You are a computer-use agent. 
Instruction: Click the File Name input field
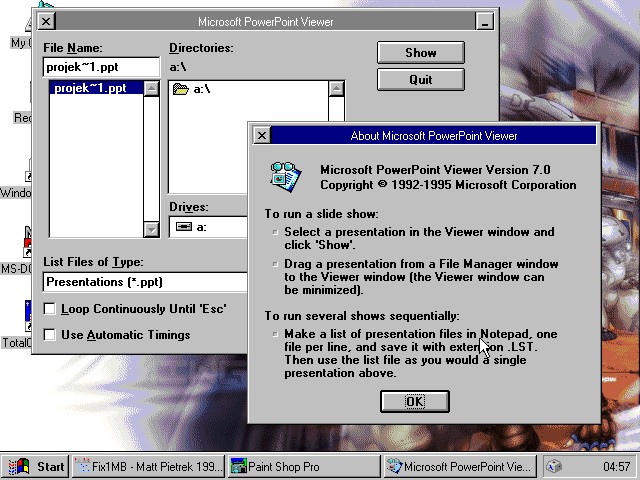[101, 67]
